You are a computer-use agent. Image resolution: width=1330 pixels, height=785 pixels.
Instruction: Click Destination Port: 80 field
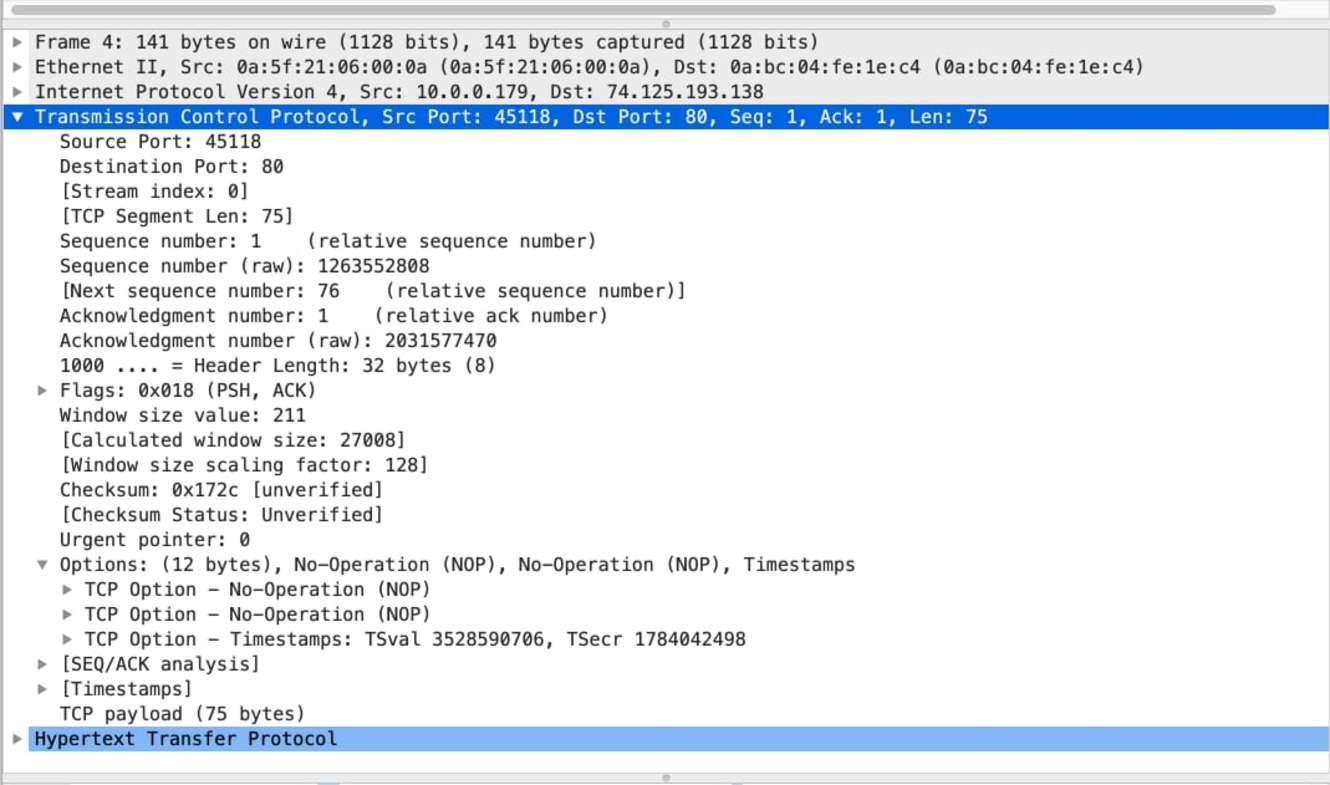click(x=171, y=167)
